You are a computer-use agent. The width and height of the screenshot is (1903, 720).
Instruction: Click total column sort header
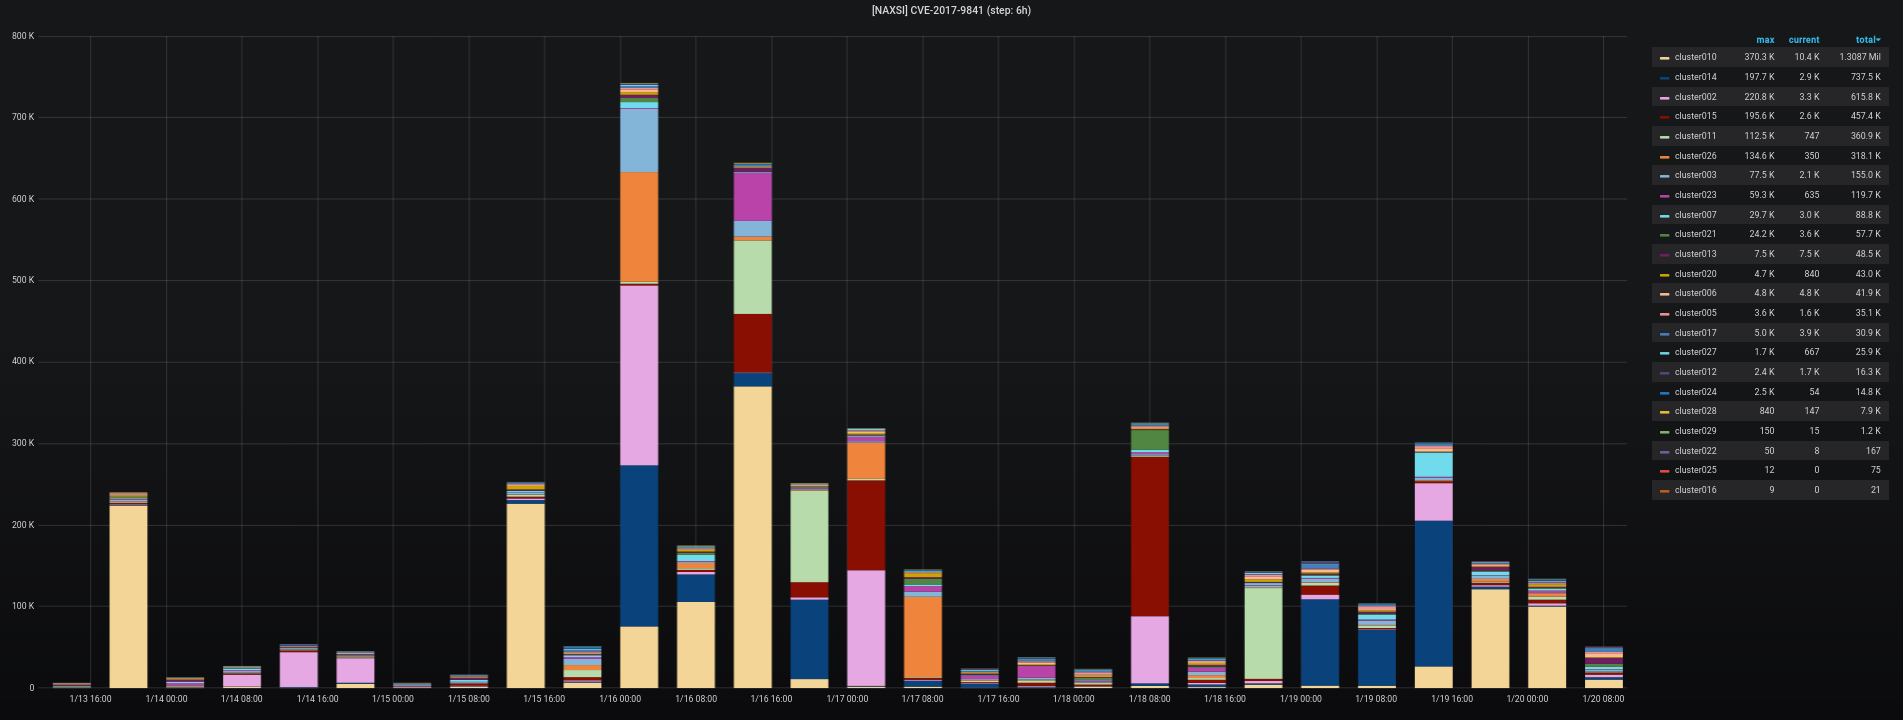pos(1867,40)
